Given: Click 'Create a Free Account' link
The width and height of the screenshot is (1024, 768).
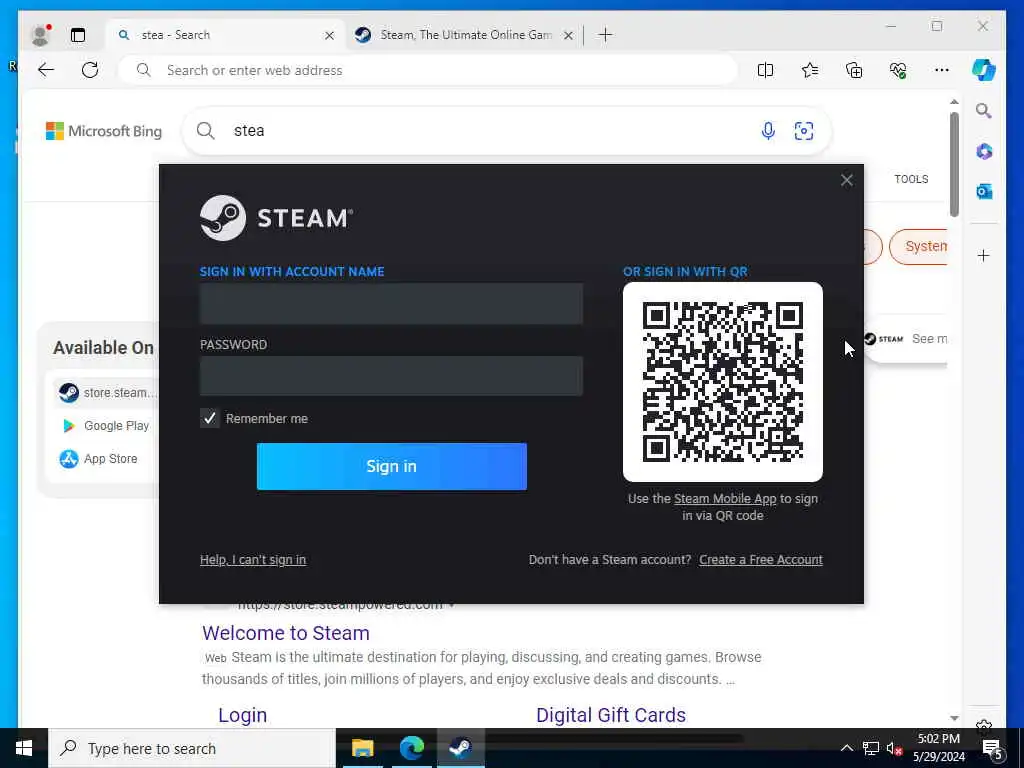Looking at the screenshot, I should [761, 560].
